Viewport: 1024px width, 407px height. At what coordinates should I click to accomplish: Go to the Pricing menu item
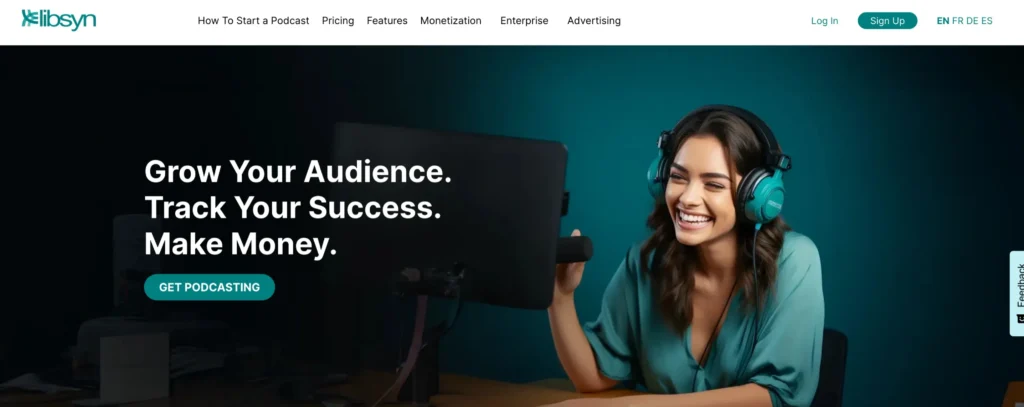(338, 21)
